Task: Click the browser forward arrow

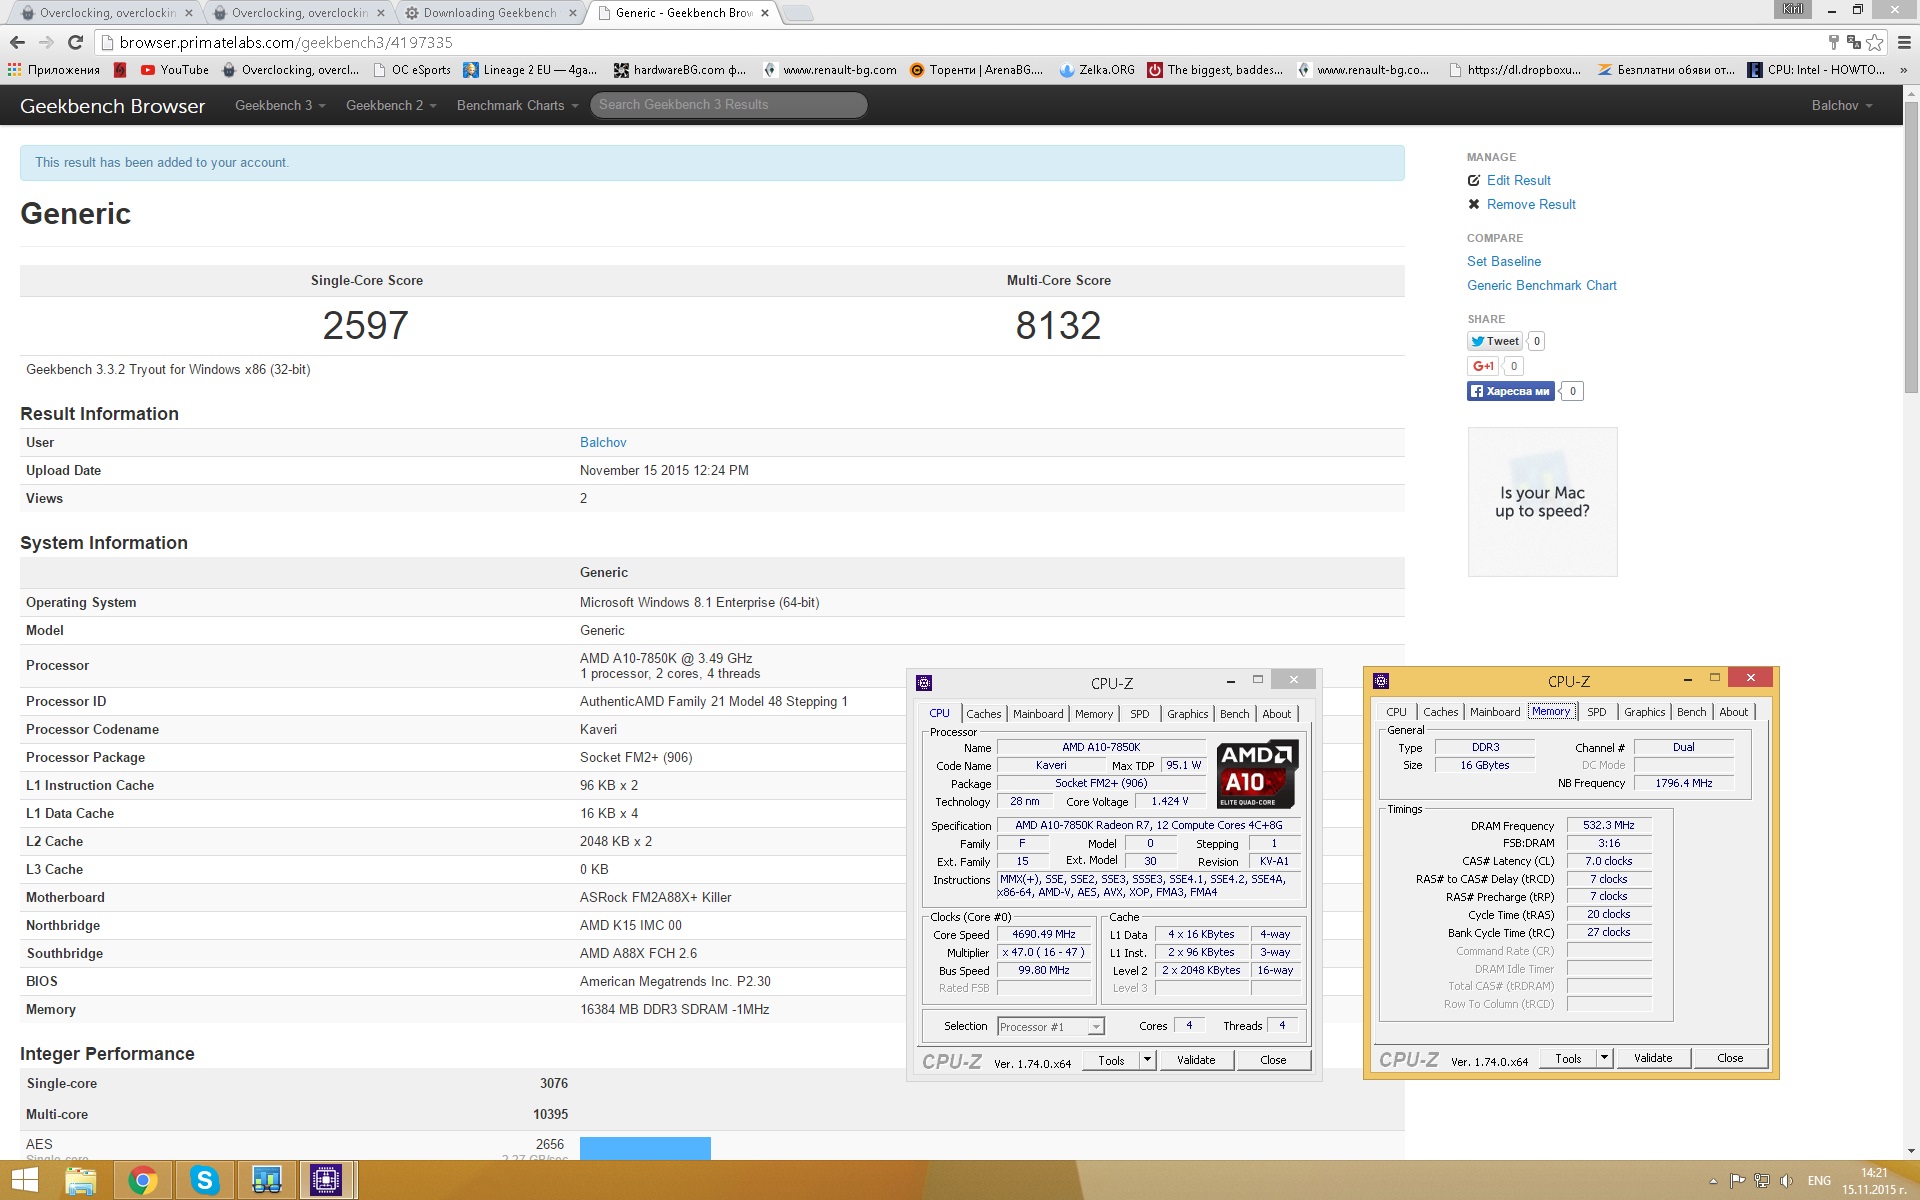Action: [x=46, y=42]
